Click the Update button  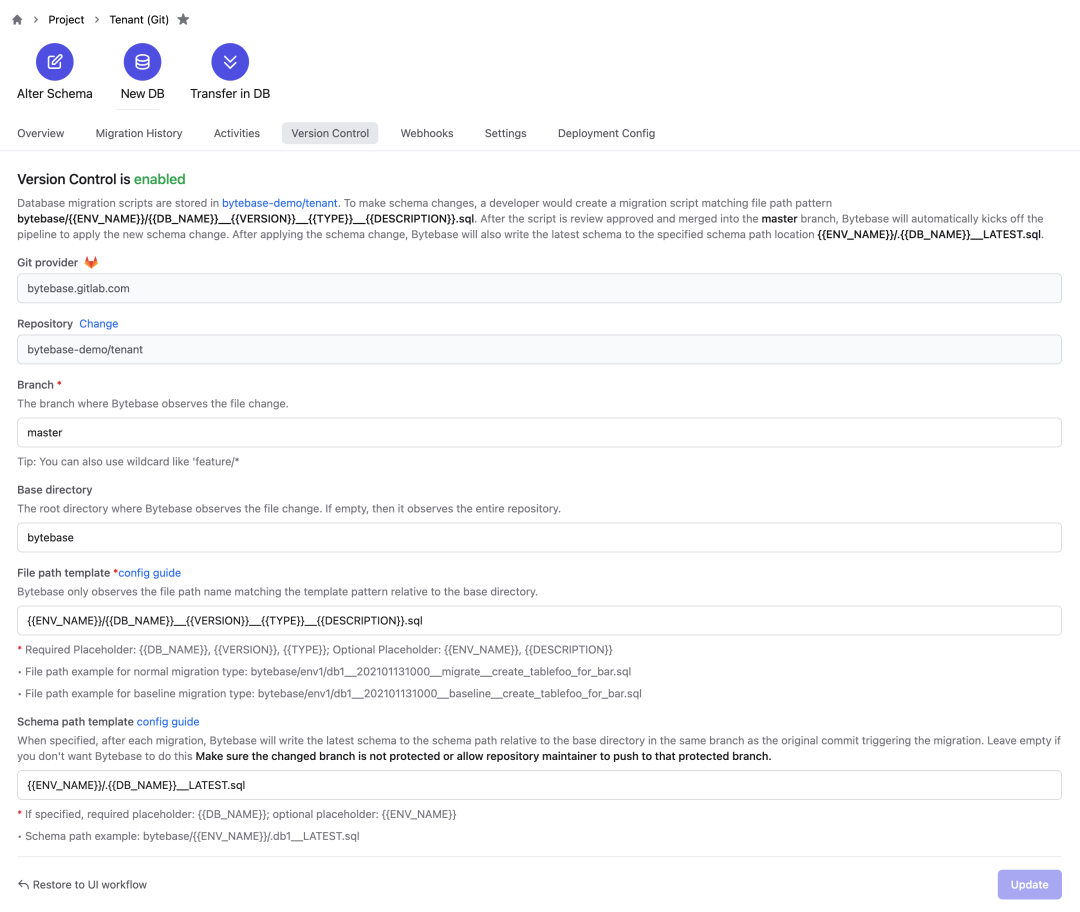pos(1030,884)
